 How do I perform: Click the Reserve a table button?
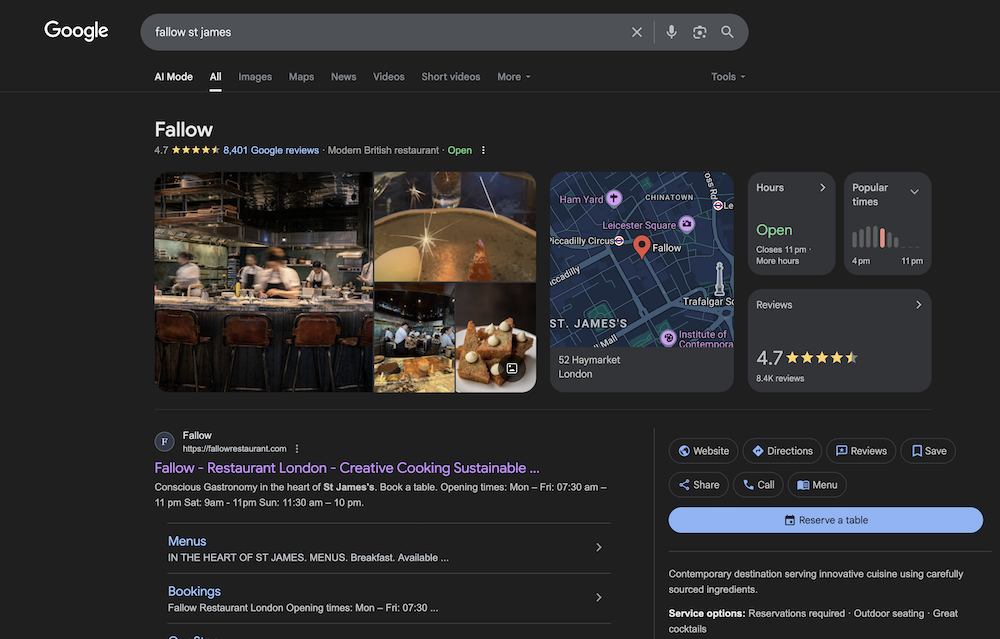[825, 520]
